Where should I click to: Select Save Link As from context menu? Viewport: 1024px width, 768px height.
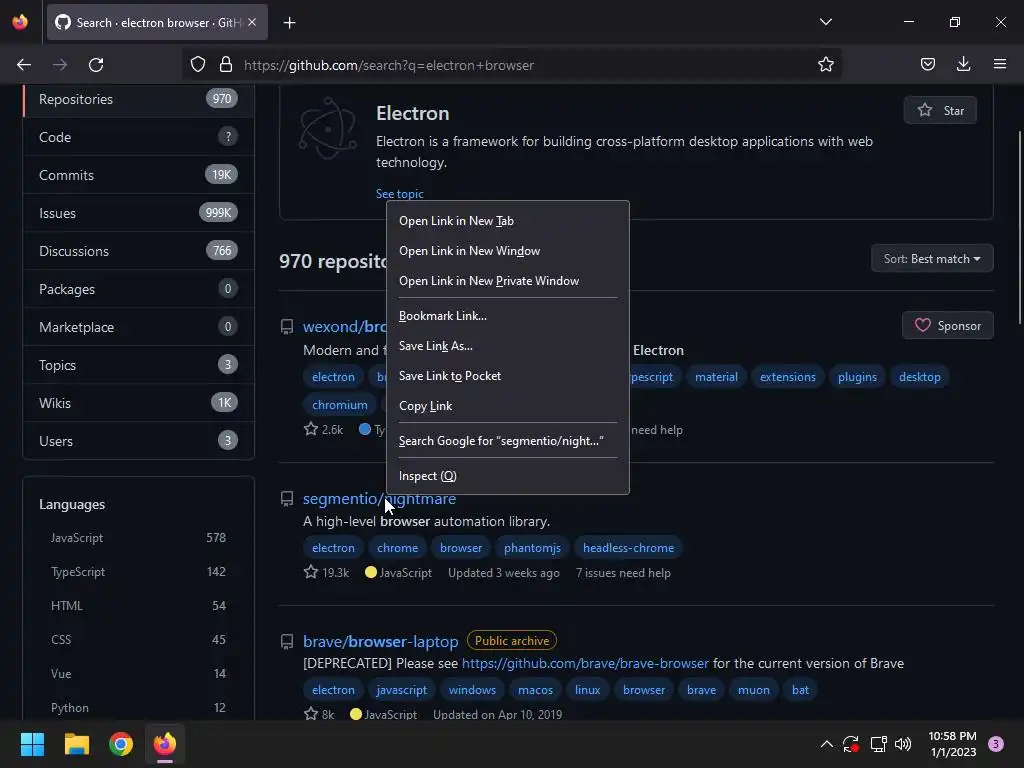[508, 346]
